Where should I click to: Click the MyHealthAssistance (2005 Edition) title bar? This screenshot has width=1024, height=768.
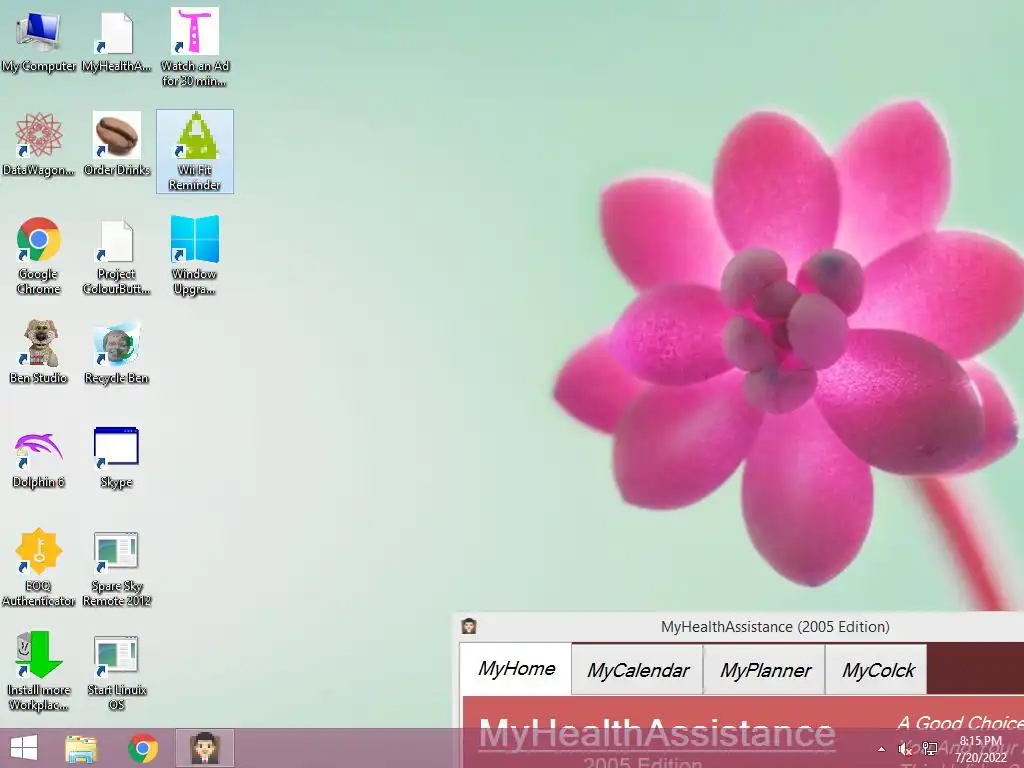click(x=775, y=627)
